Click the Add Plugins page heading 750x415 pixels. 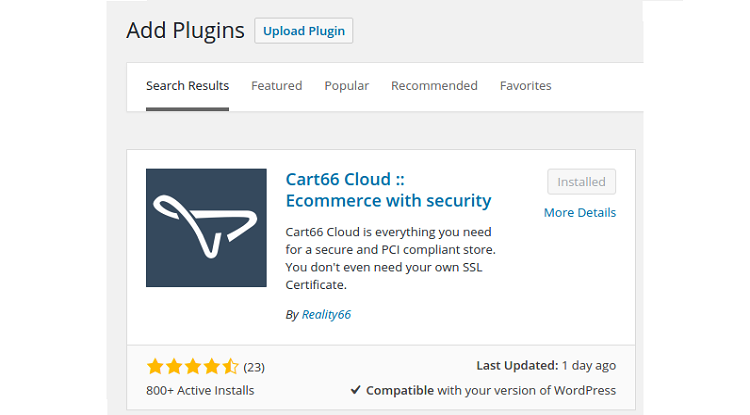[x=186, y=31]
